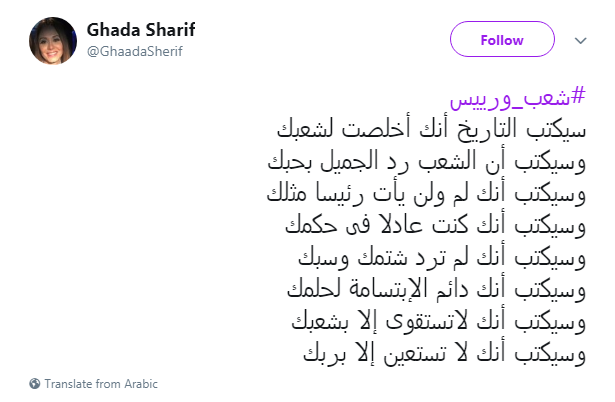Image resolution: width=615 pixels, height=402 pixels.
Task: Open the purple #شعب_ورييس hashtag
Action: tap(517, 98)
